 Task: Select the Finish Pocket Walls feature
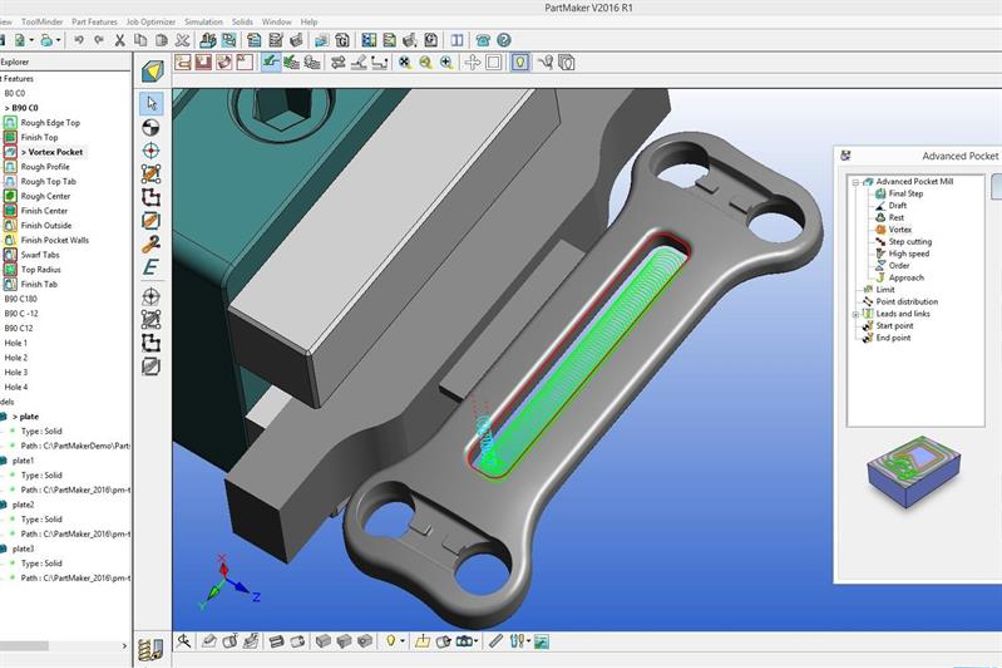coord(55,240)
